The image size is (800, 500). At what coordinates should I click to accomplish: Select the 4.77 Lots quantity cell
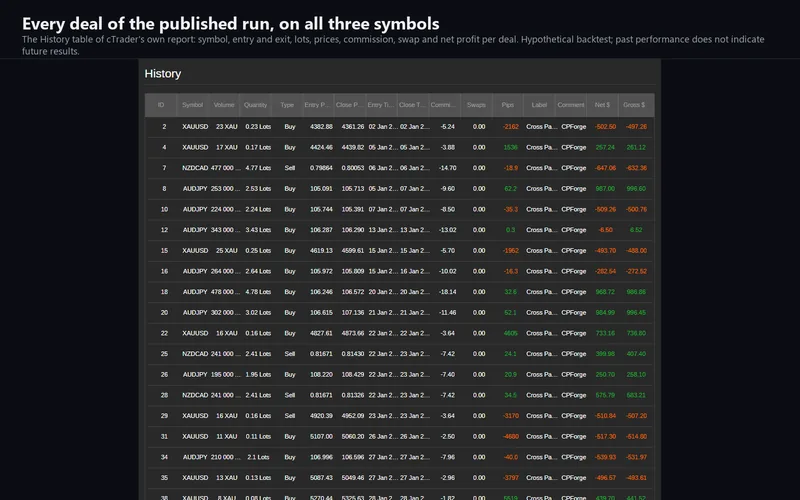tap(258, 168)
